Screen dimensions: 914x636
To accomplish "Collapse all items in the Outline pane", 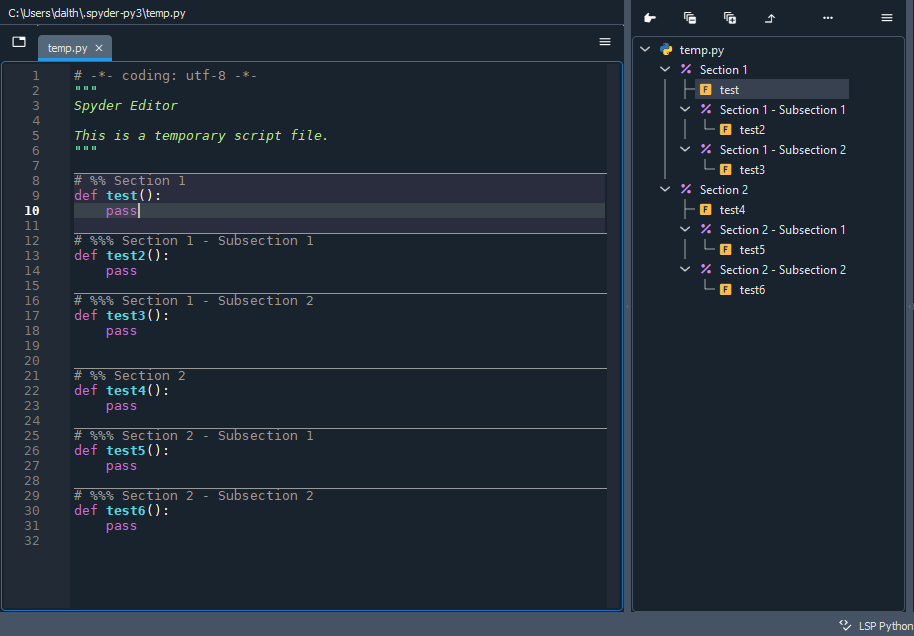I will coord(689,17).
